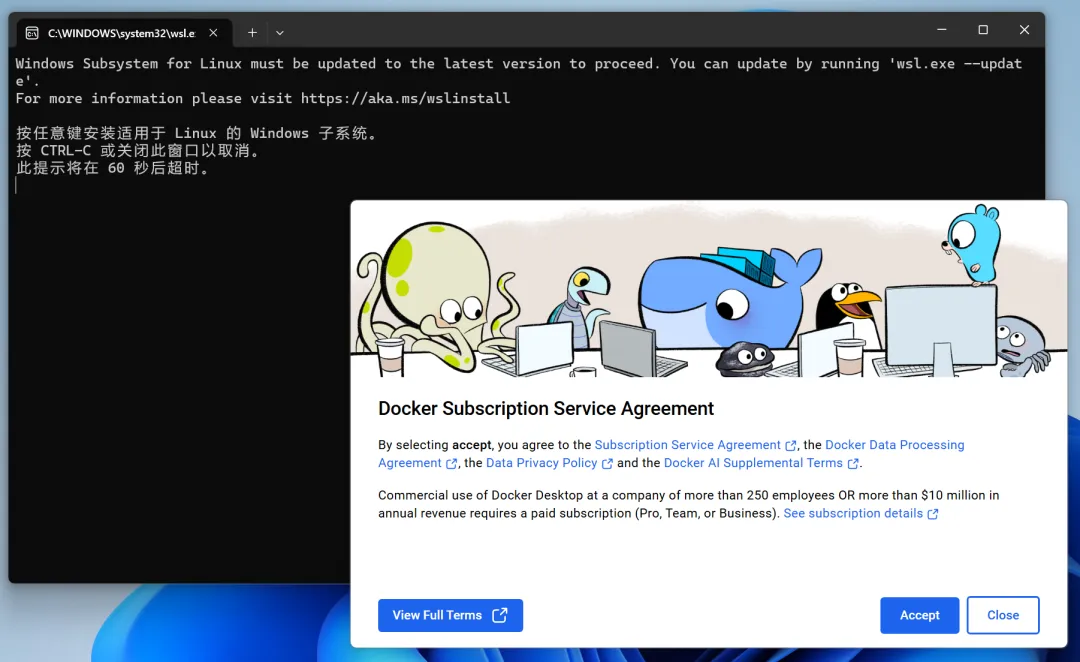Click the terminal line '此提示将在 60 秒后超时'

click(x=112, y=168)
